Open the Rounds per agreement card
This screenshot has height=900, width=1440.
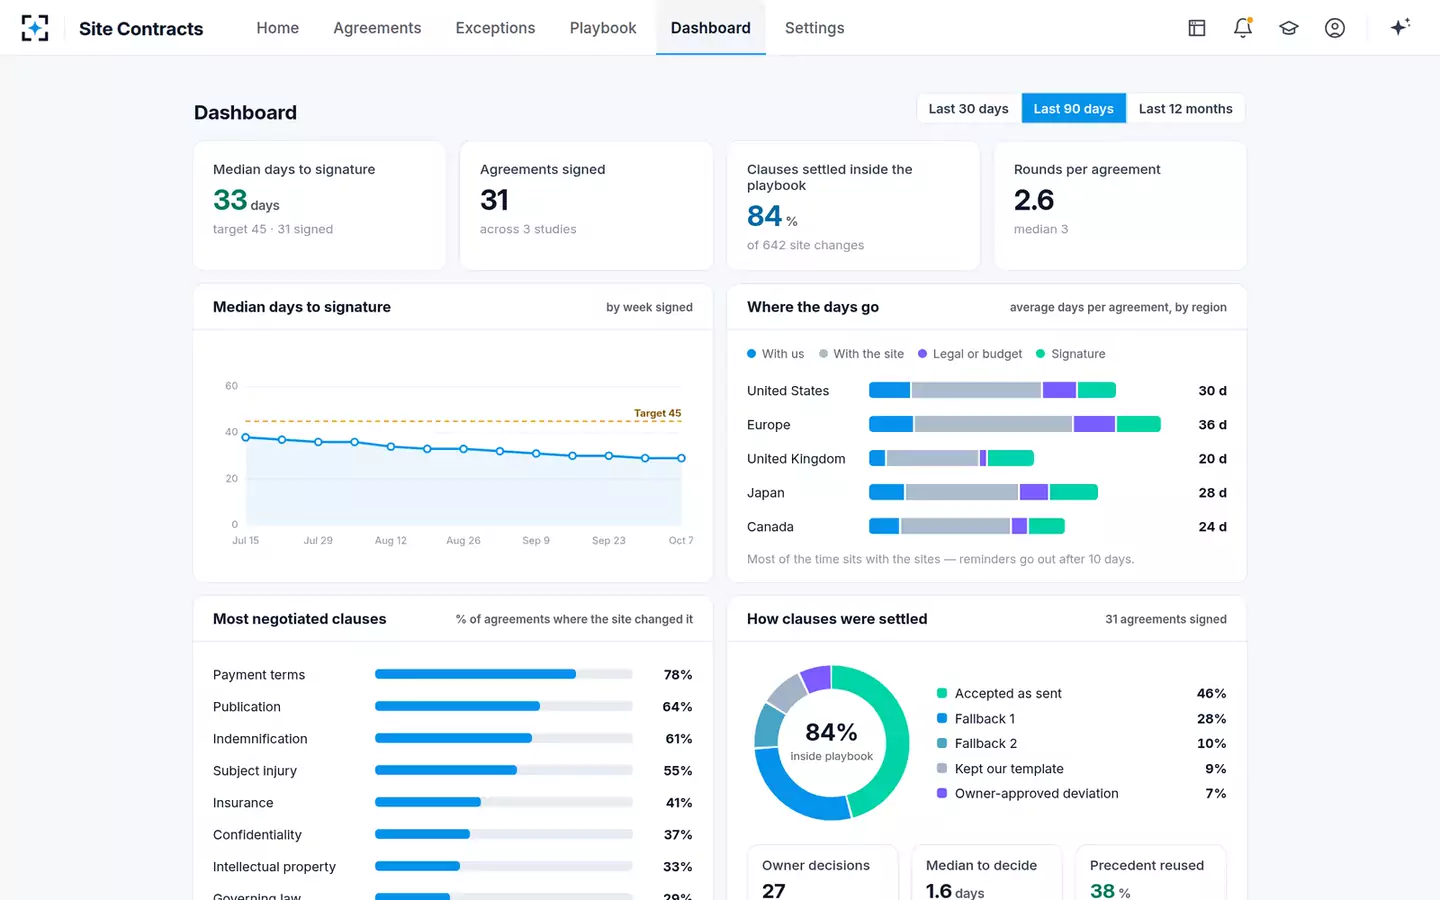[x=1120, y=205]
